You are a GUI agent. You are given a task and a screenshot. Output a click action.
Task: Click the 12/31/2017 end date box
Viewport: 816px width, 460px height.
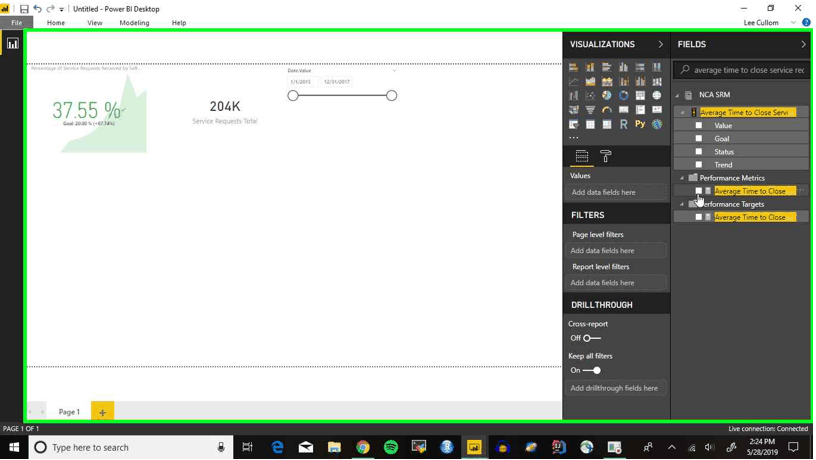337,82
